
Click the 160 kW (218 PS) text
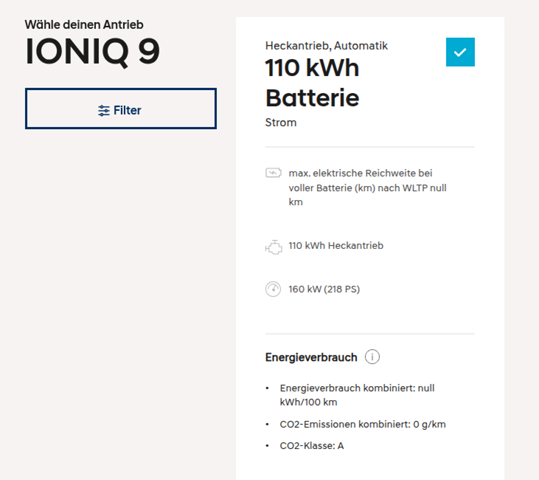[x=324, y=289]
